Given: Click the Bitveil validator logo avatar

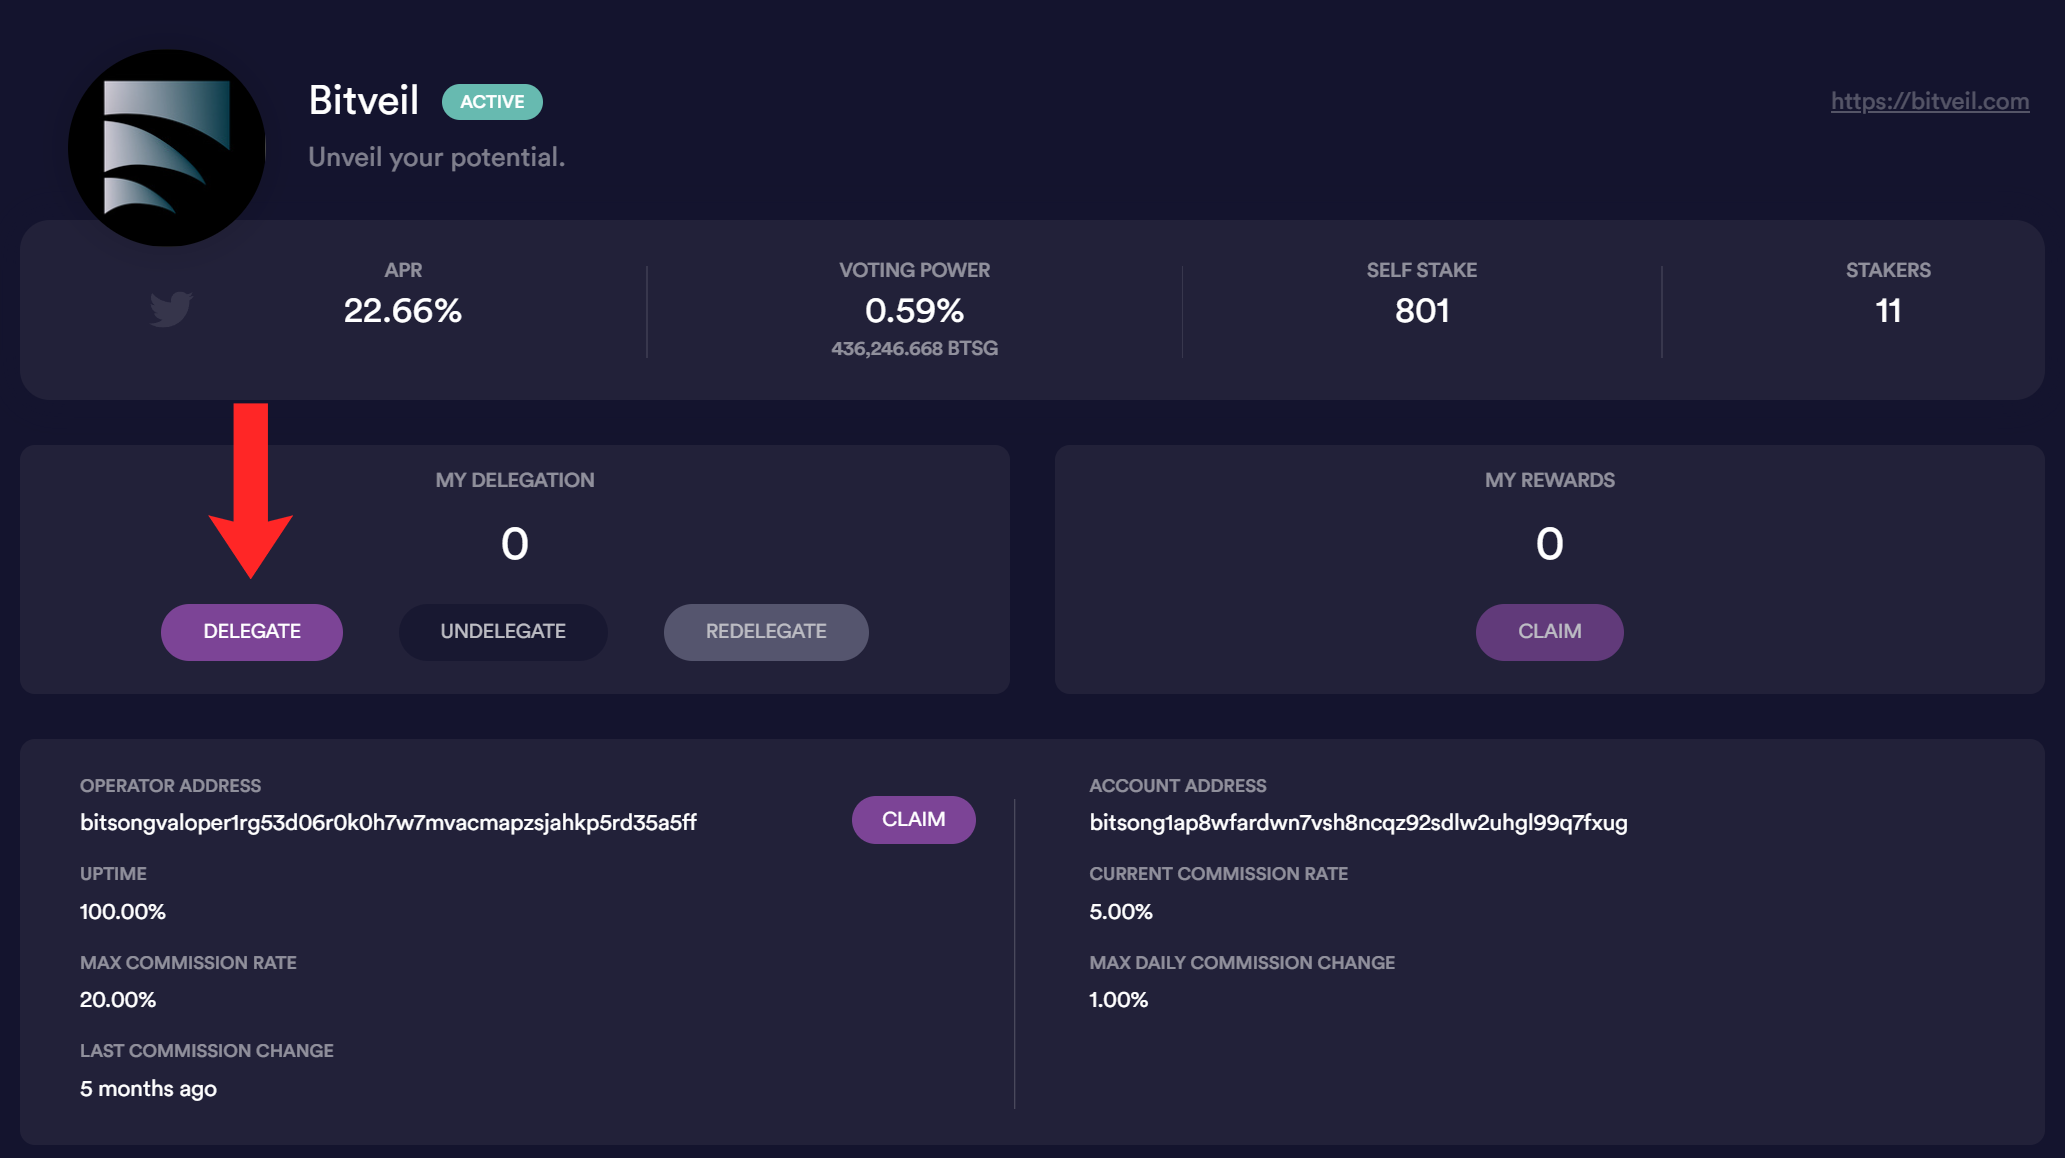Looking at the screenshot, I should tap(167, 148).
